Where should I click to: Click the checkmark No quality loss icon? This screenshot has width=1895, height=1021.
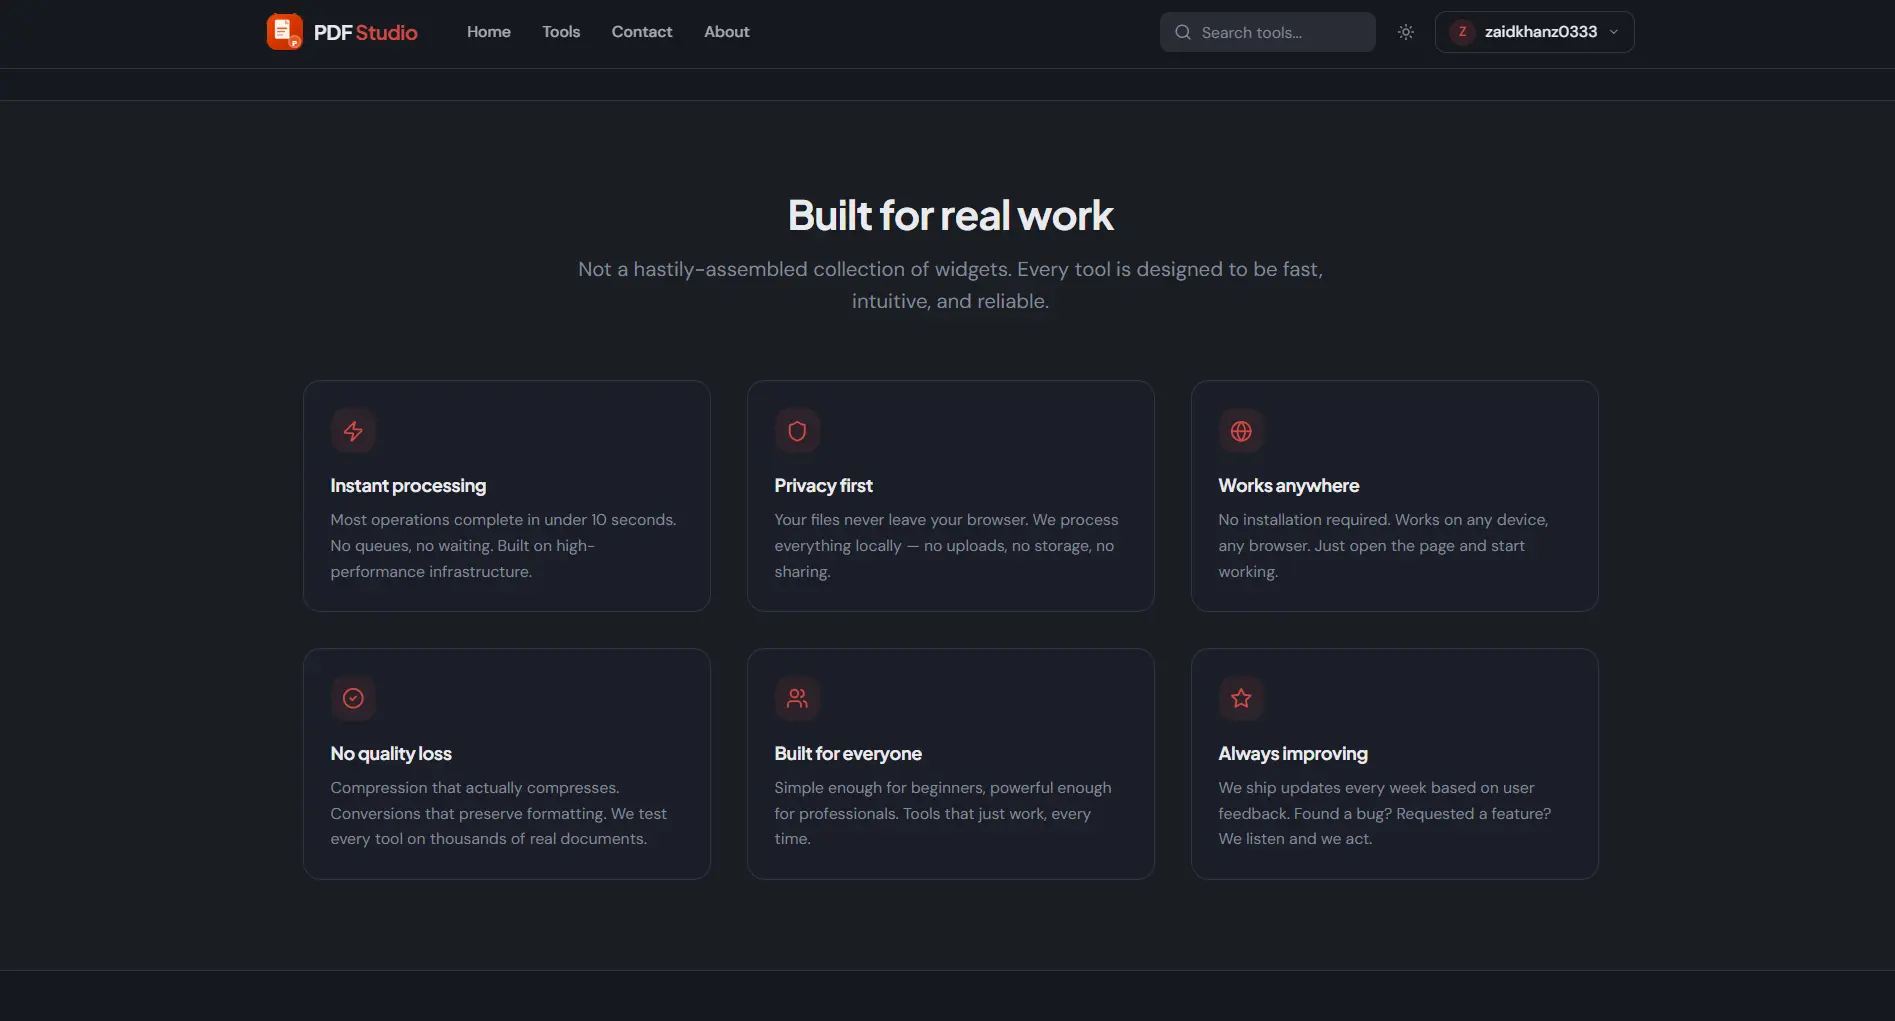353,698
